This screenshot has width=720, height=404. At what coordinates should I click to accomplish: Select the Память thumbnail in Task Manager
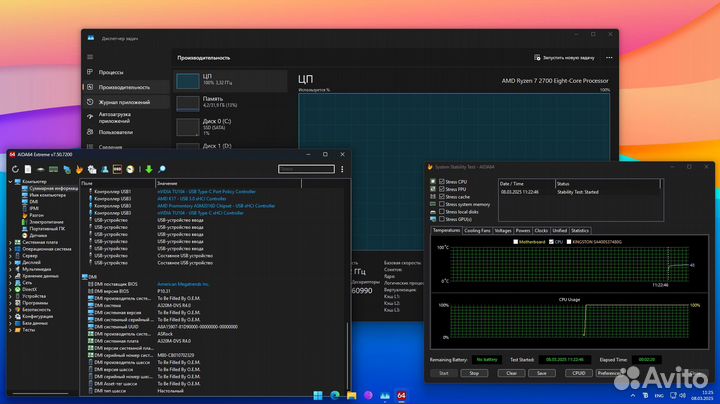tap(188, 103)
